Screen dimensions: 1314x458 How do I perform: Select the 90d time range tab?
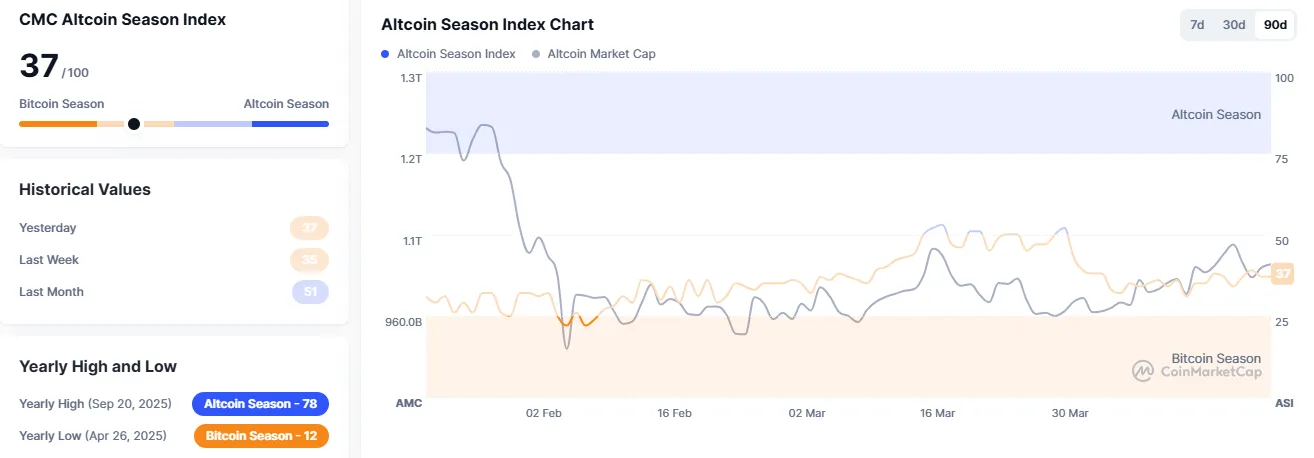pyautogui.click(x=1275, y=25)
